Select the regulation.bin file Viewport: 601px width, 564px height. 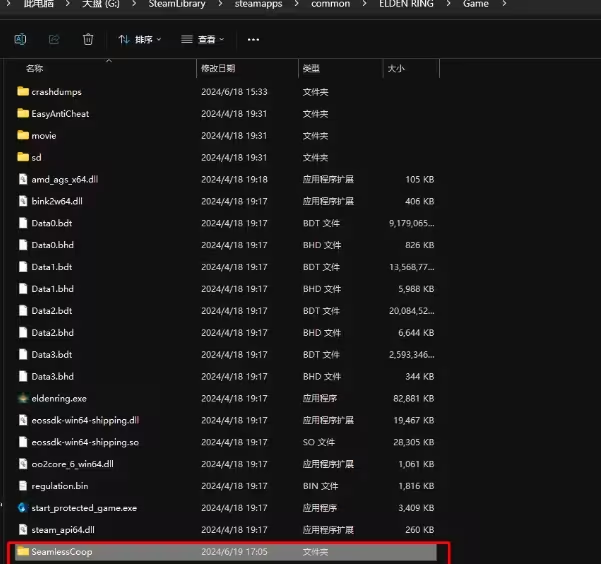click(61, 486)
